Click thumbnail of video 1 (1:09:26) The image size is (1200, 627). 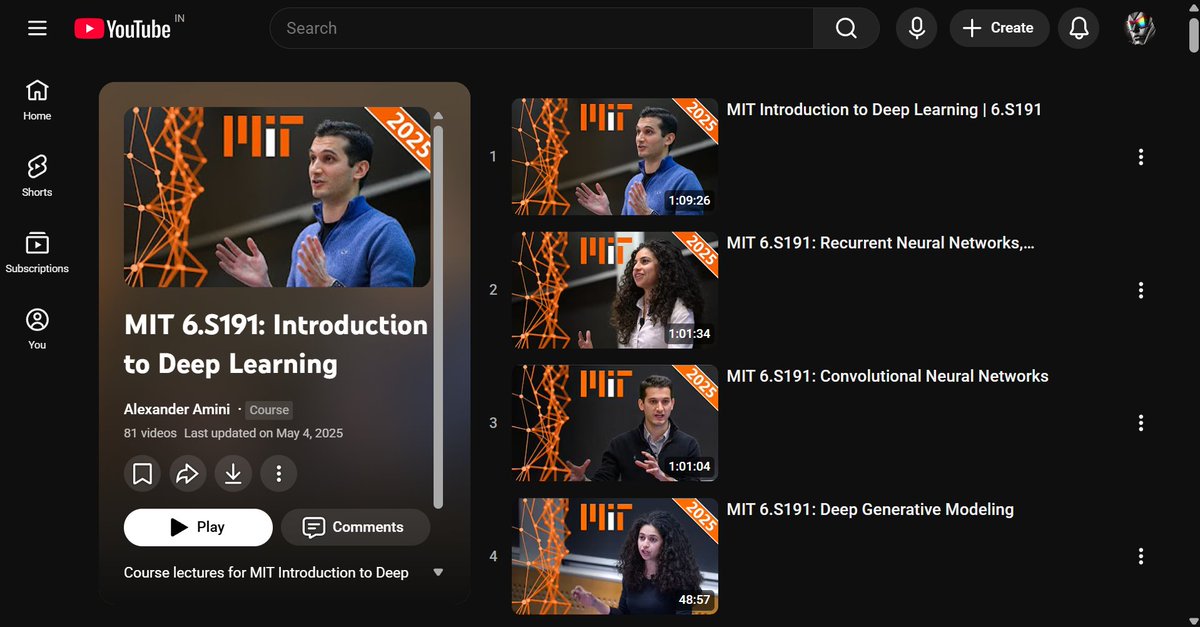pyautogui.click(x=615, y=156)
